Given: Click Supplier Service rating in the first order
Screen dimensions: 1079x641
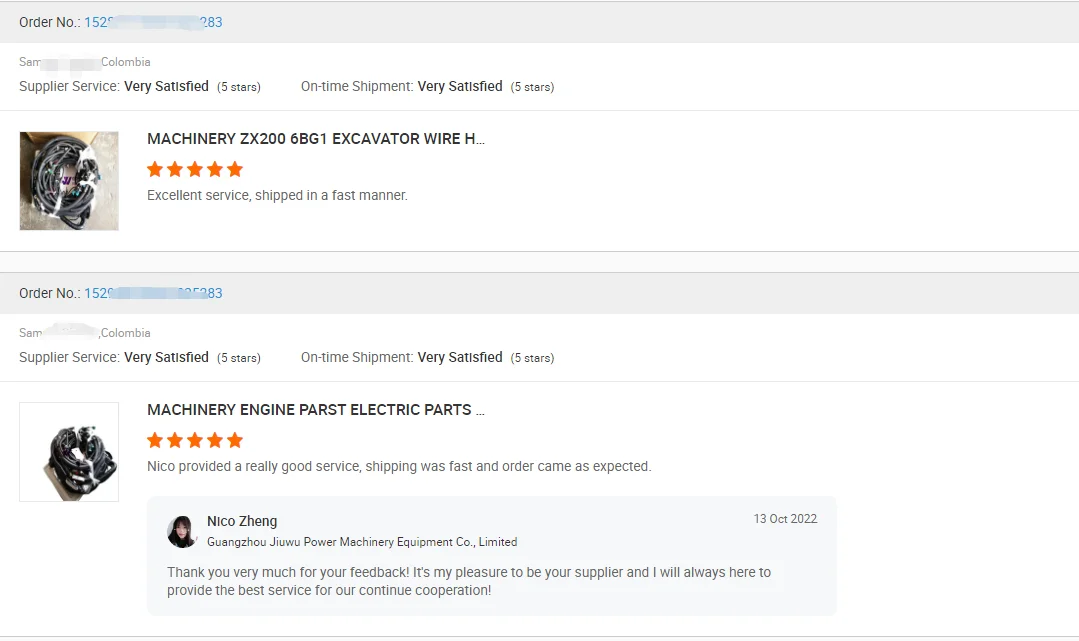Looking at the screenshot, I should click(x=140, y=87).
